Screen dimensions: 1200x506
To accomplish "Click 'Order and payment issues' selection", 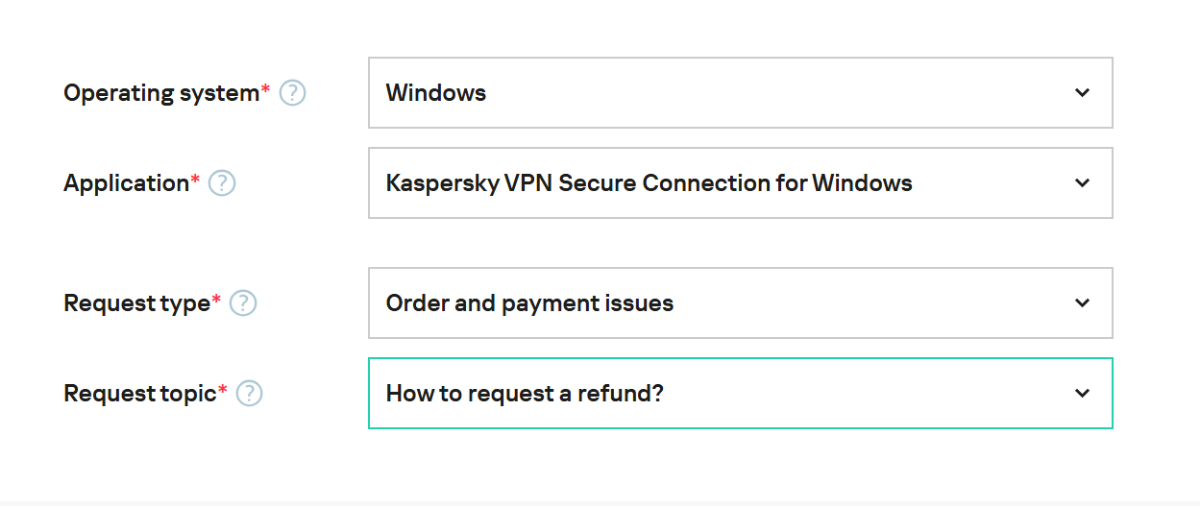I will coord(530,303).
